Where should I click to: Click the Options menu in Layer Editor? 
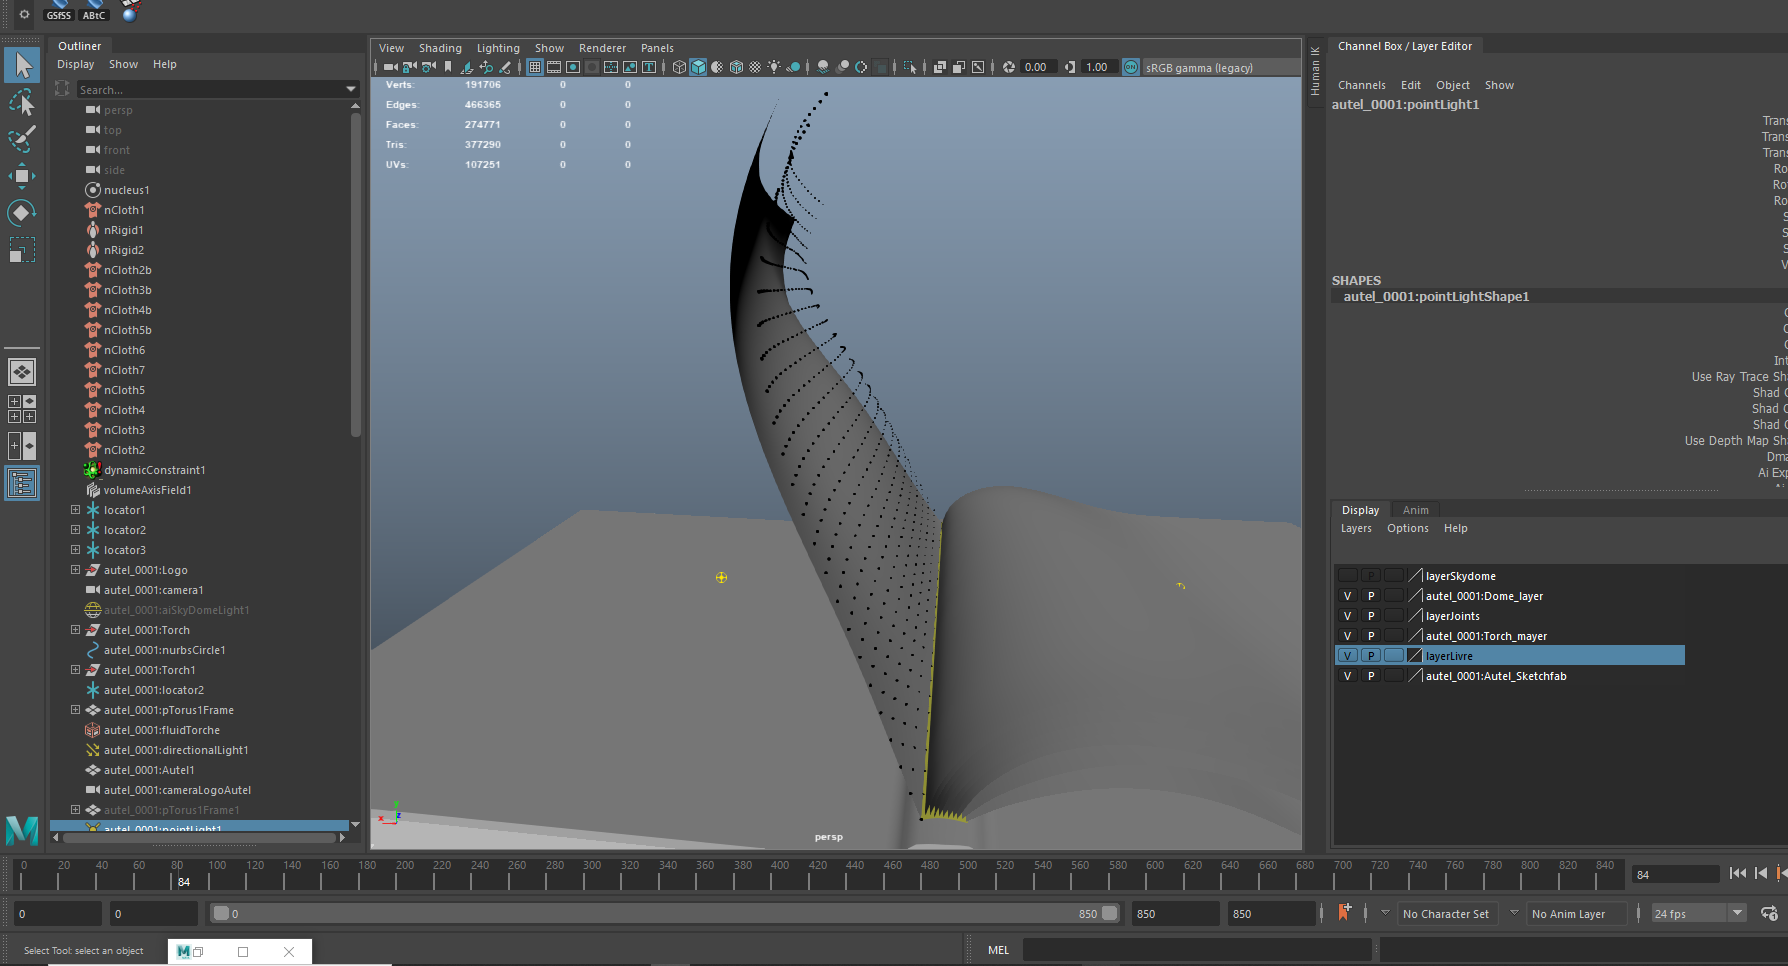pos(1408,528)
